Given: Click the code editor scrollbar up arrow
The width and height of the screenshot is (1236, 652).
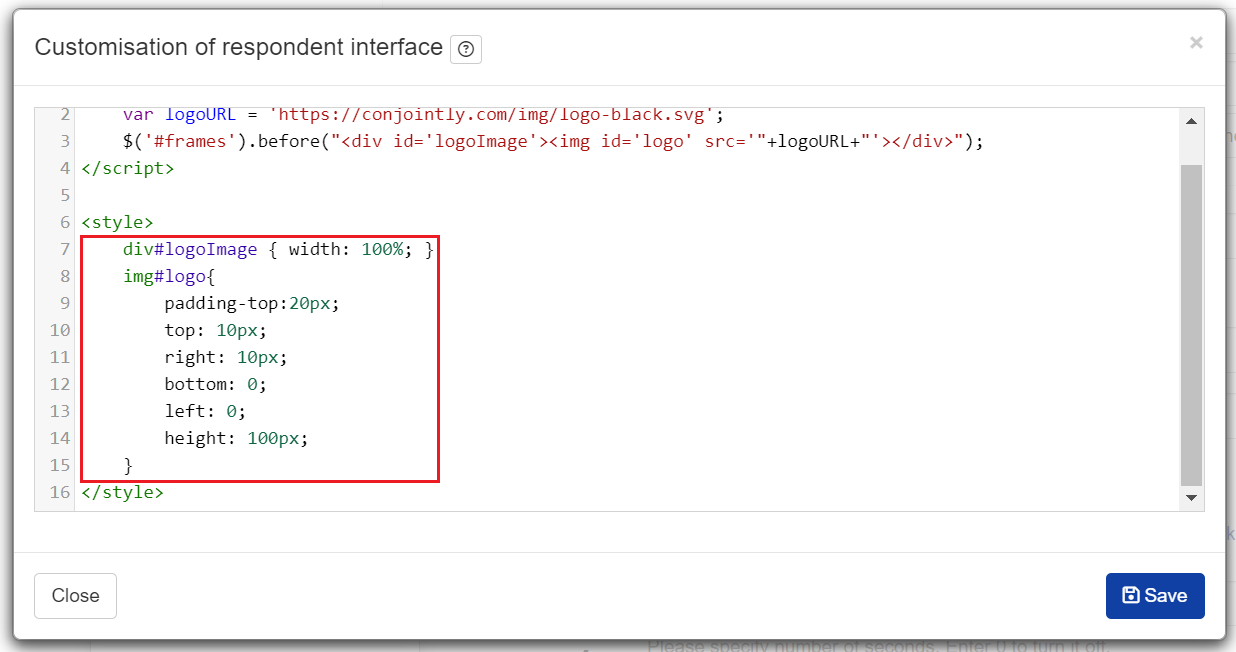Looking at the screenshot, I should click(1191, 121).
